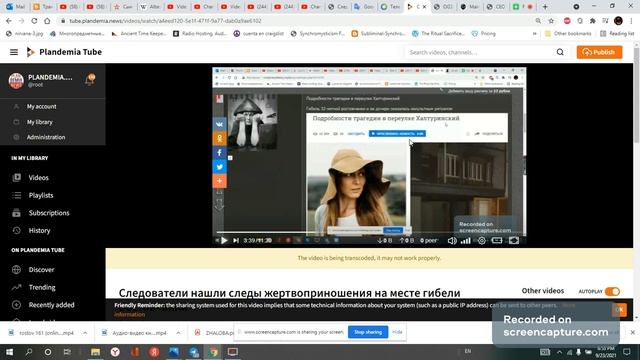640x360 pixels.
Task: Open My library in the sidebar
Action: coord(40,122)
